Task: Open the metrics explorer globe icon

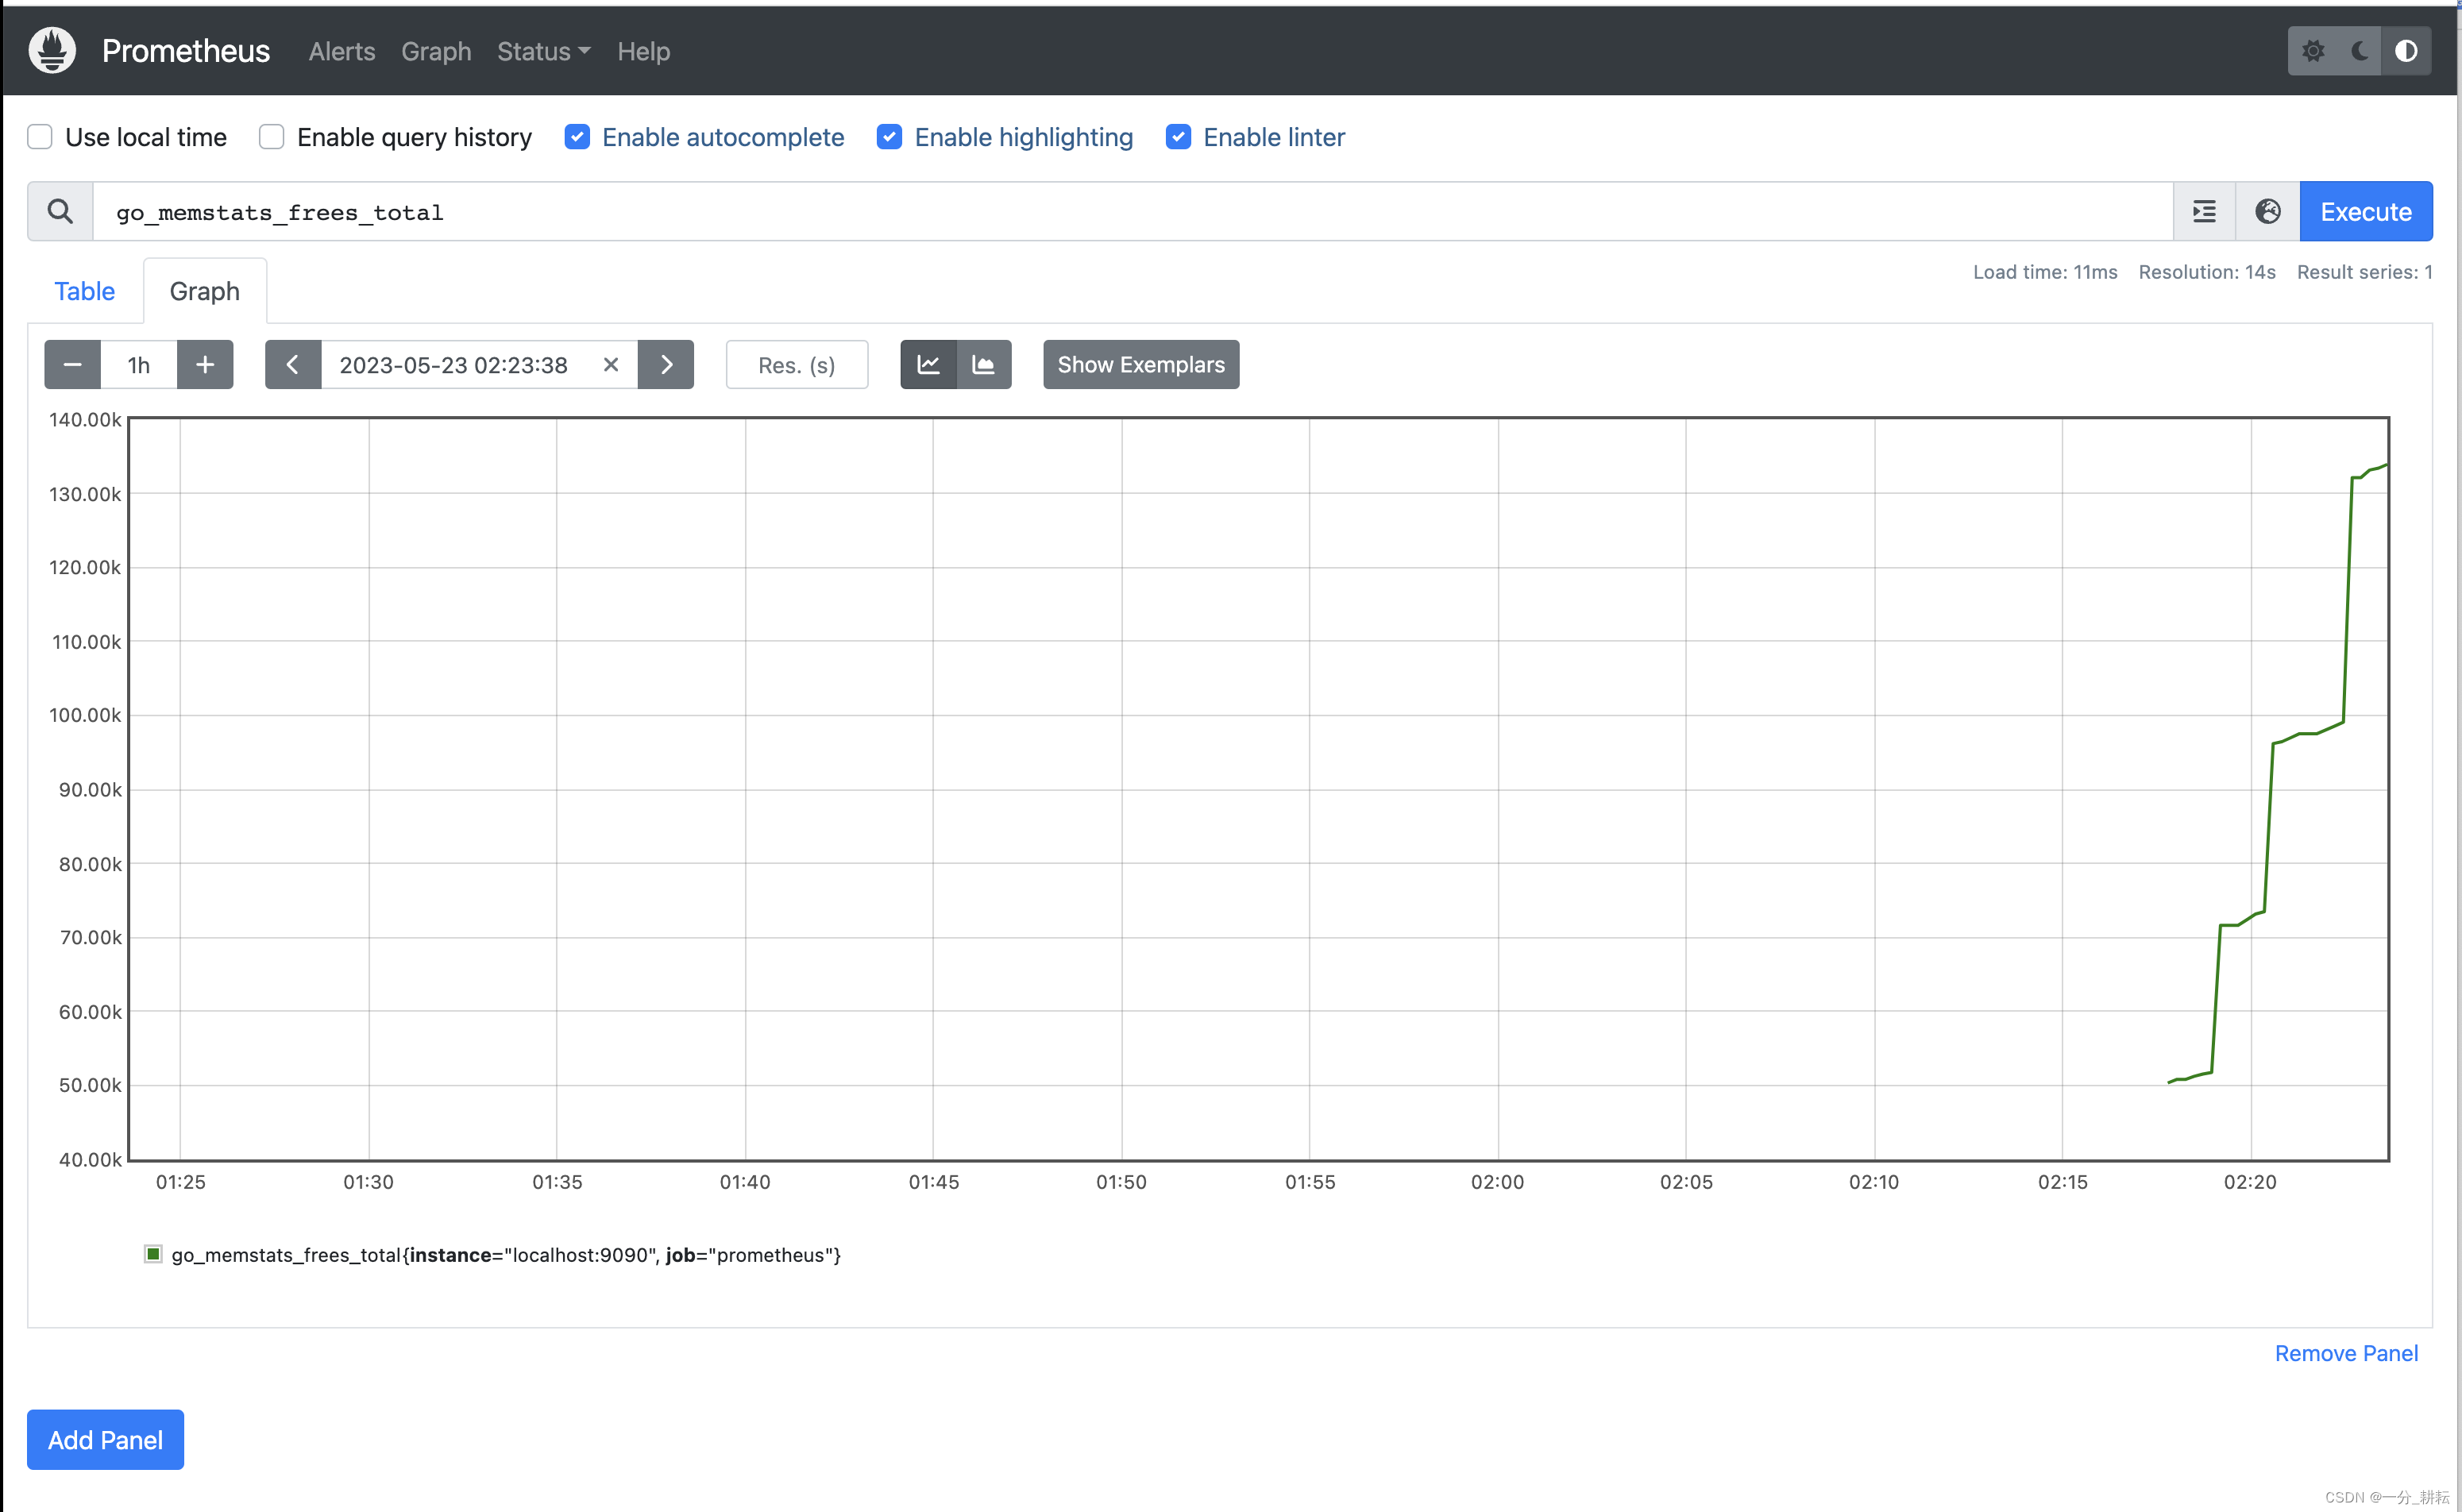Action: coord(2268,211)
